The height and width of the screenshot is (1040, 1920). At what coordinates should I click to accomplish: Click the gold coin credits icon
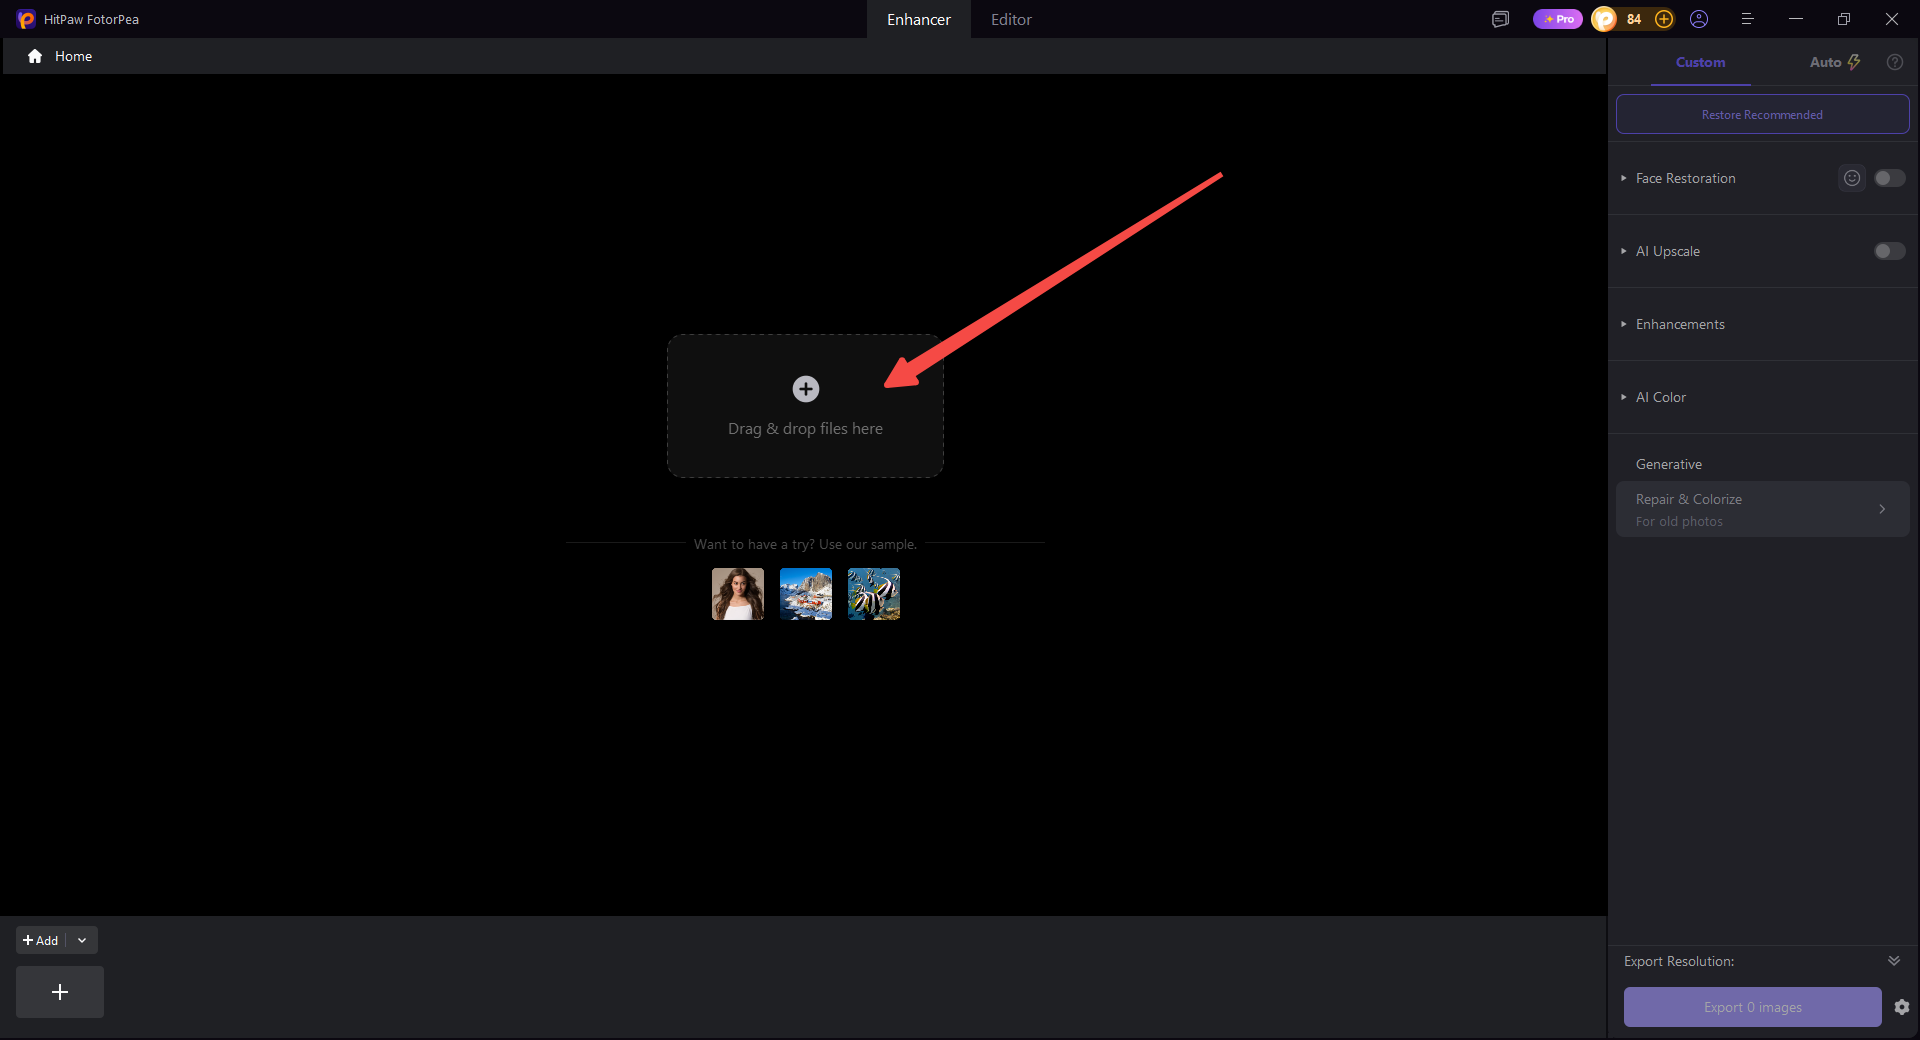click(x=1604, y=19)
